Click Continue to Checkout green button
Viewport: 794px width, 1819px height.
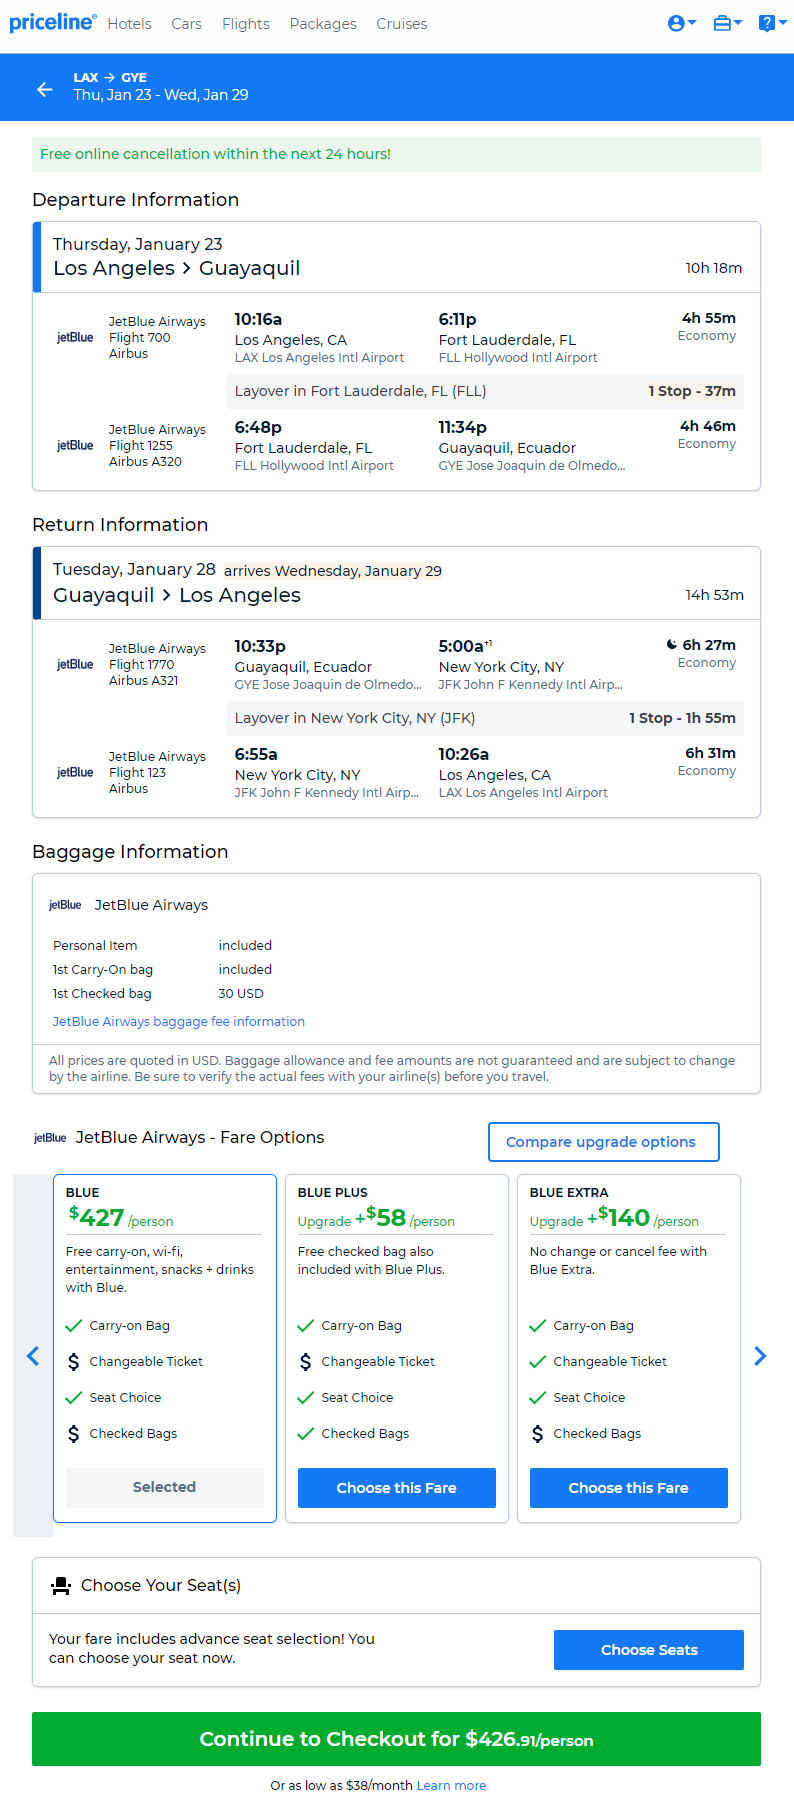point(396,1739)
